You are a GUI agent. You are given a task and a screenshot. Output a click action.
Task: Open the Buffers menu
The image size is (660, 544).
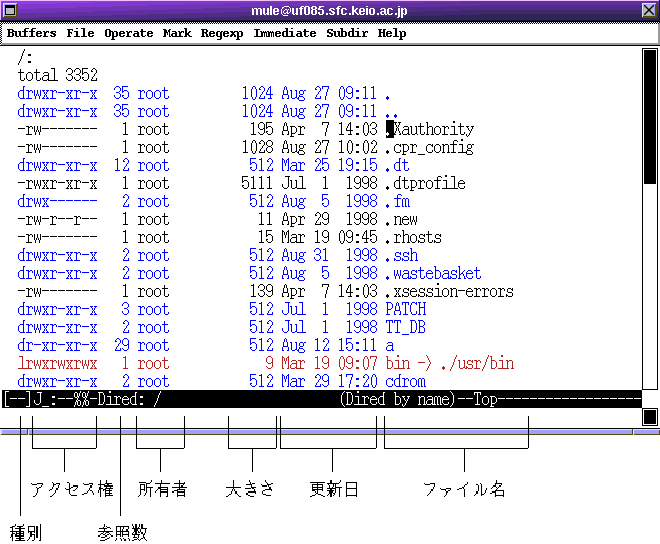coord(32,33)
